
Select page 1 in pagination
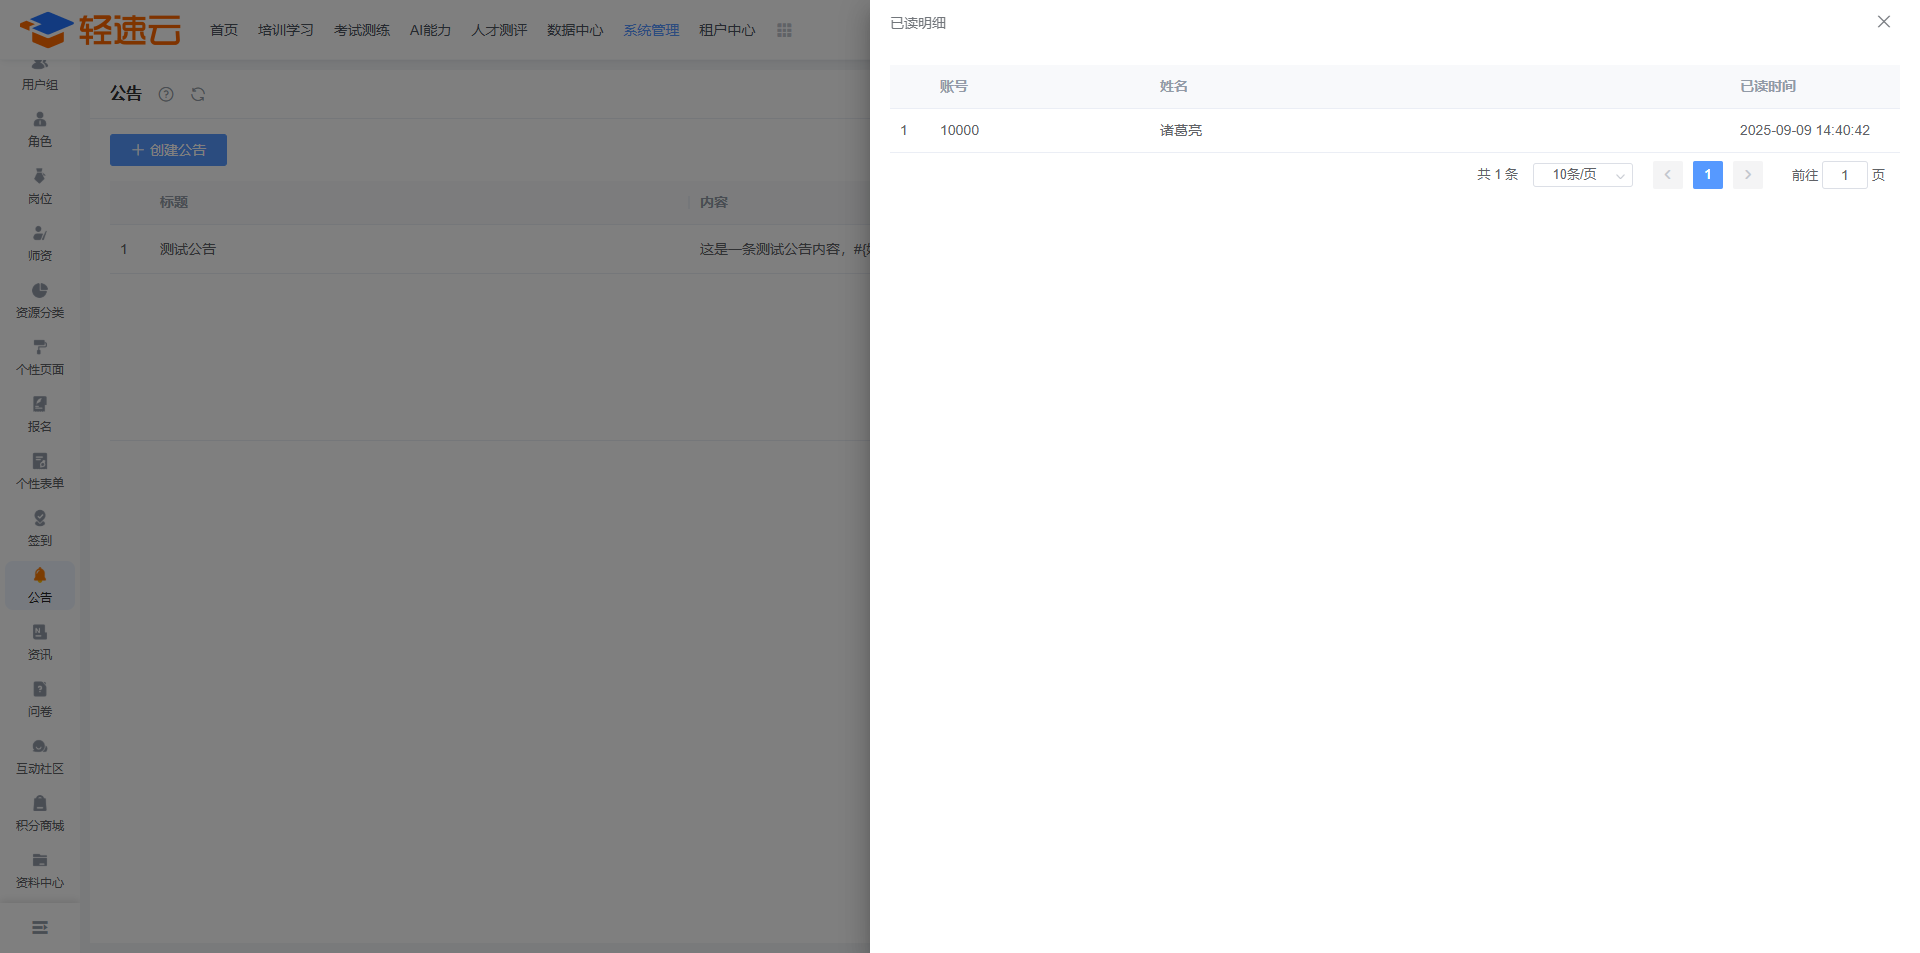click(x=1707, y=175)
